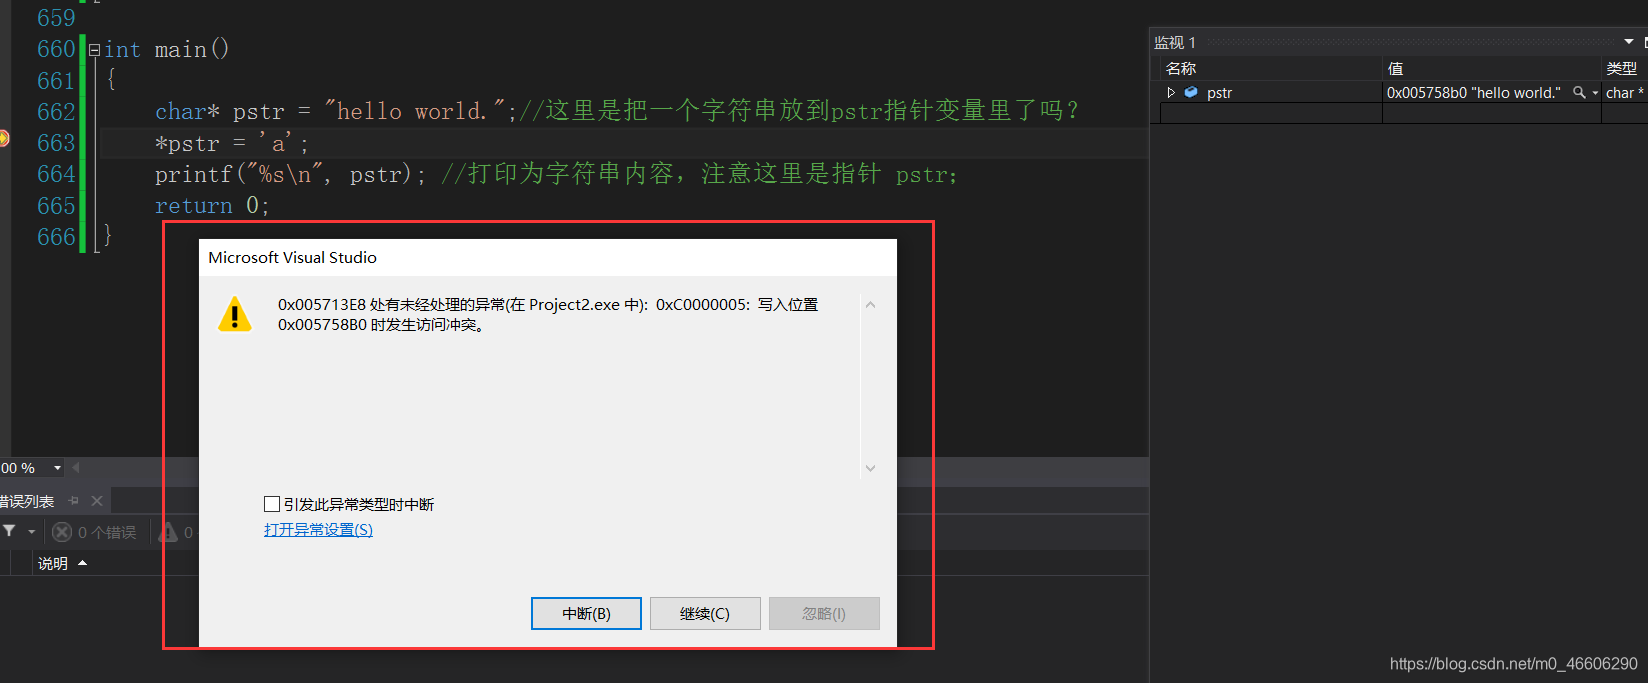1648x683 pixels.
Task: Collapse the main() function code block
Action: point(94,49)
